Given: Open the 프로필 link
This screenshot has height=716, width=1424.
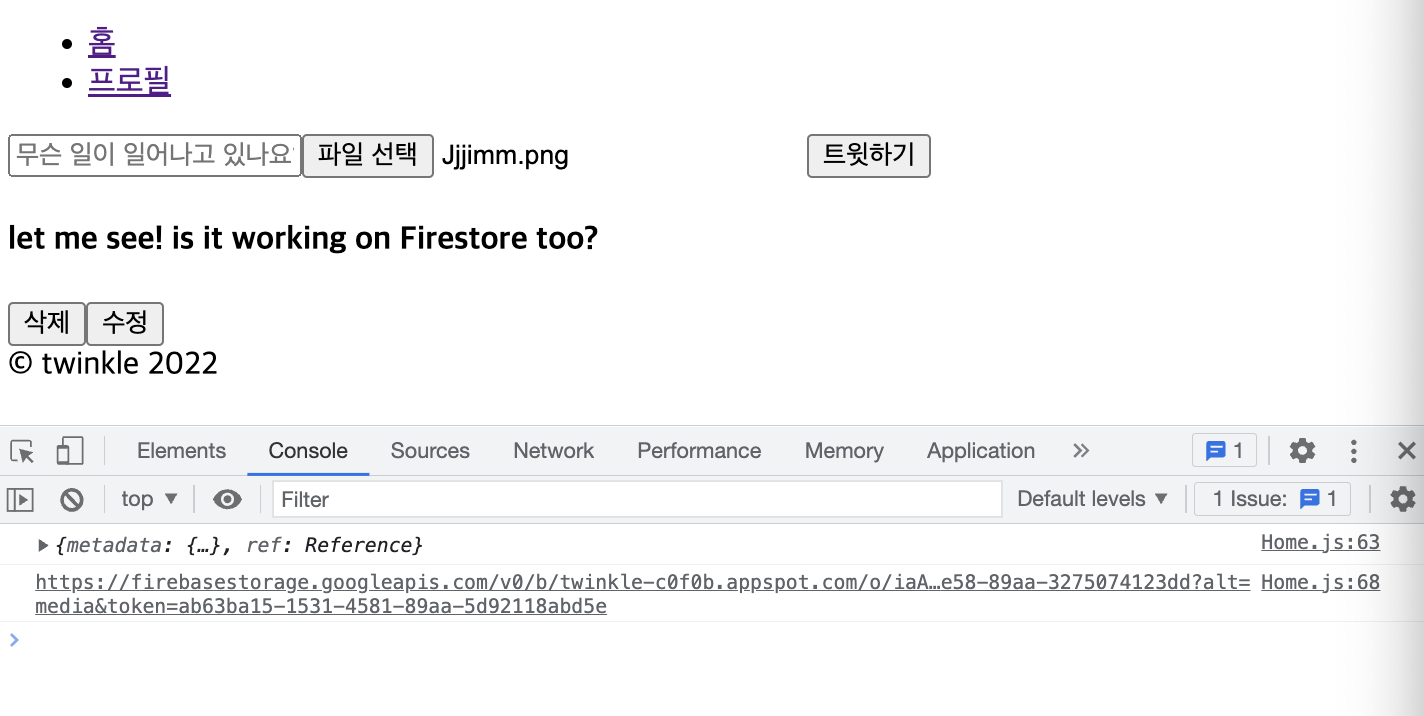Looking at the screenshot, I should coord(129,80).
